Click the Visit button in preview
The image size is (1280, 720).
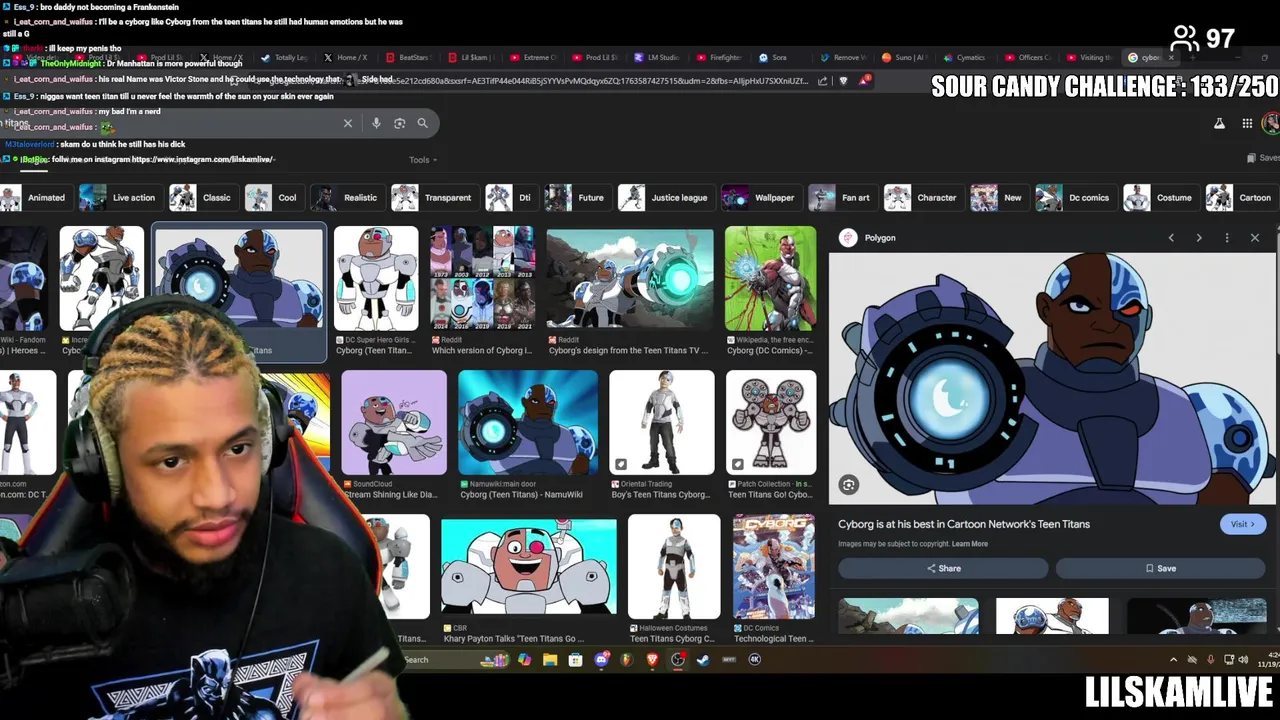tap(1243, 524)
